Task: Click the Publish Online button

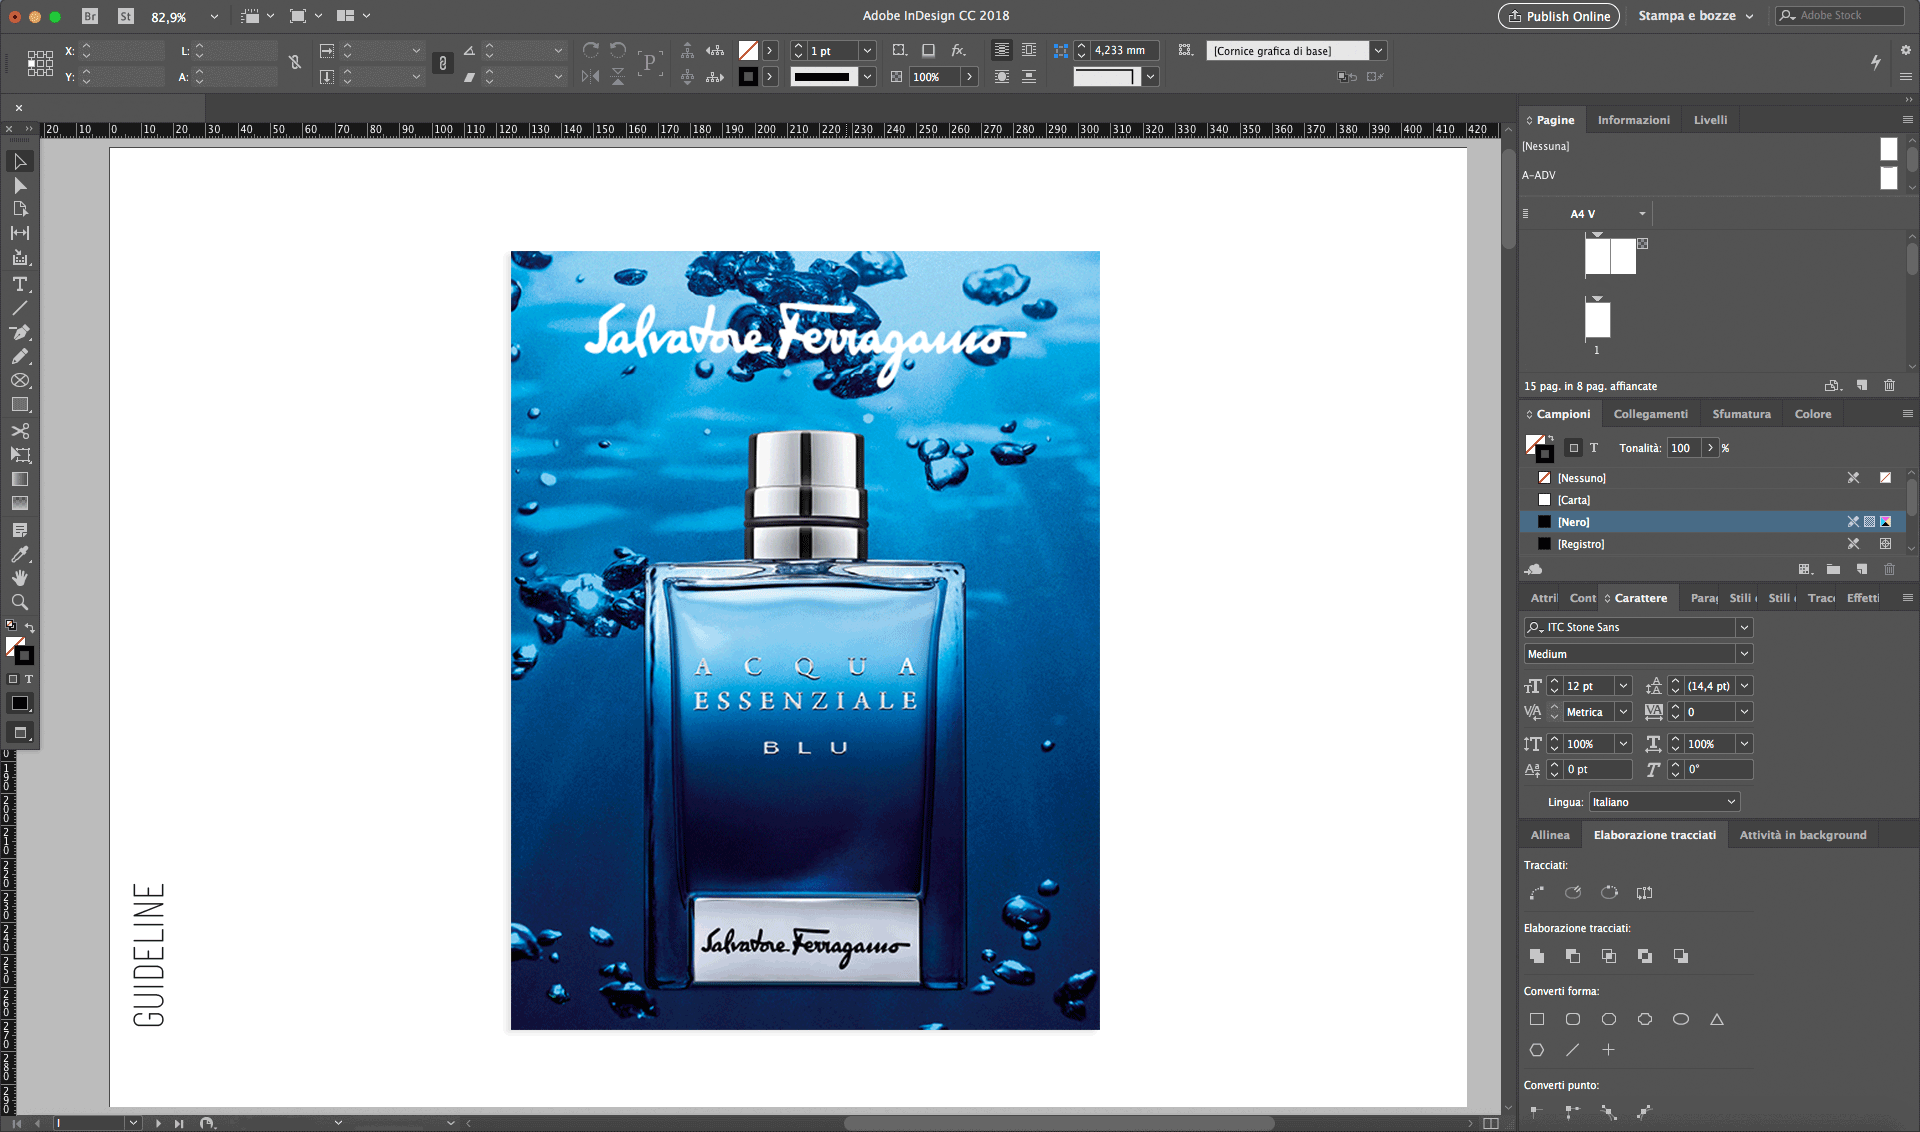Action: [1558, 16]
